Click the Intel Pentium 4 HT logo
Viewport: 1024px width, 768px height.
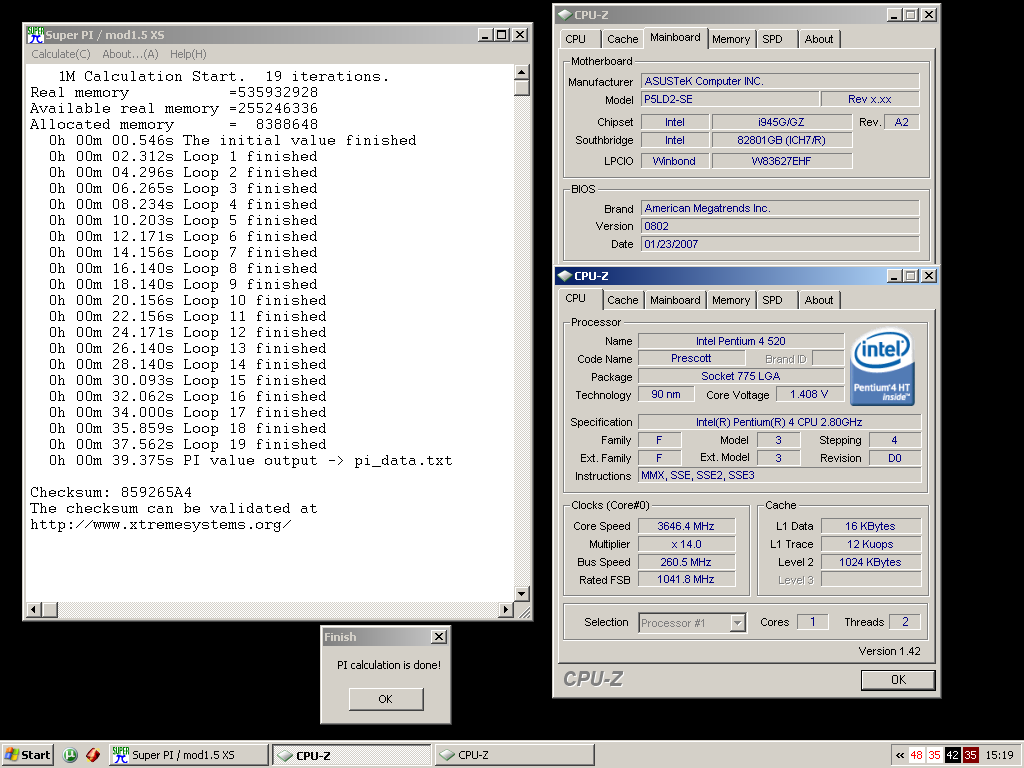[x=881, y=368]
